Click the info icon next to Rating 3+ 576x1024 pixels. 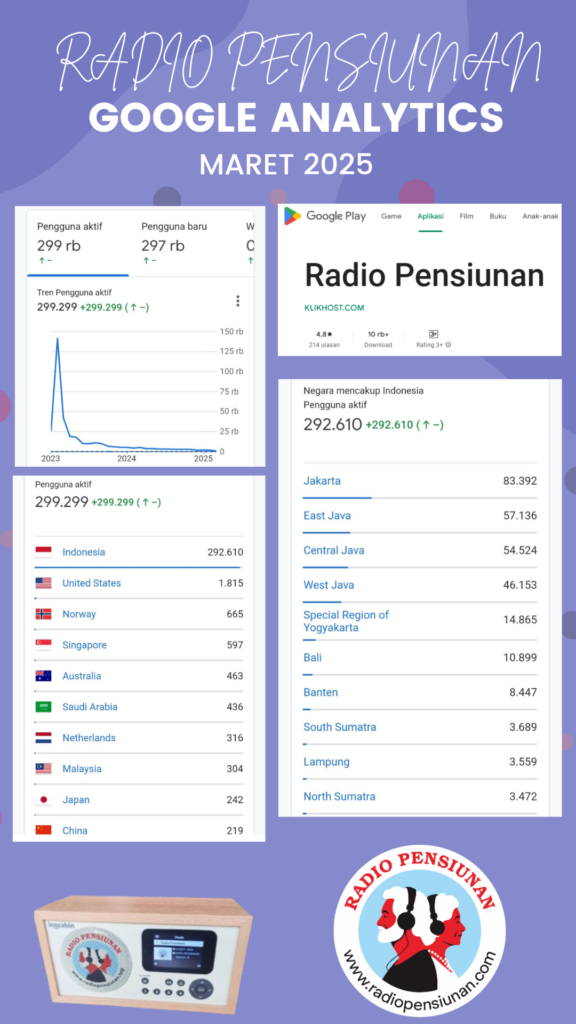tap(449, 345)
